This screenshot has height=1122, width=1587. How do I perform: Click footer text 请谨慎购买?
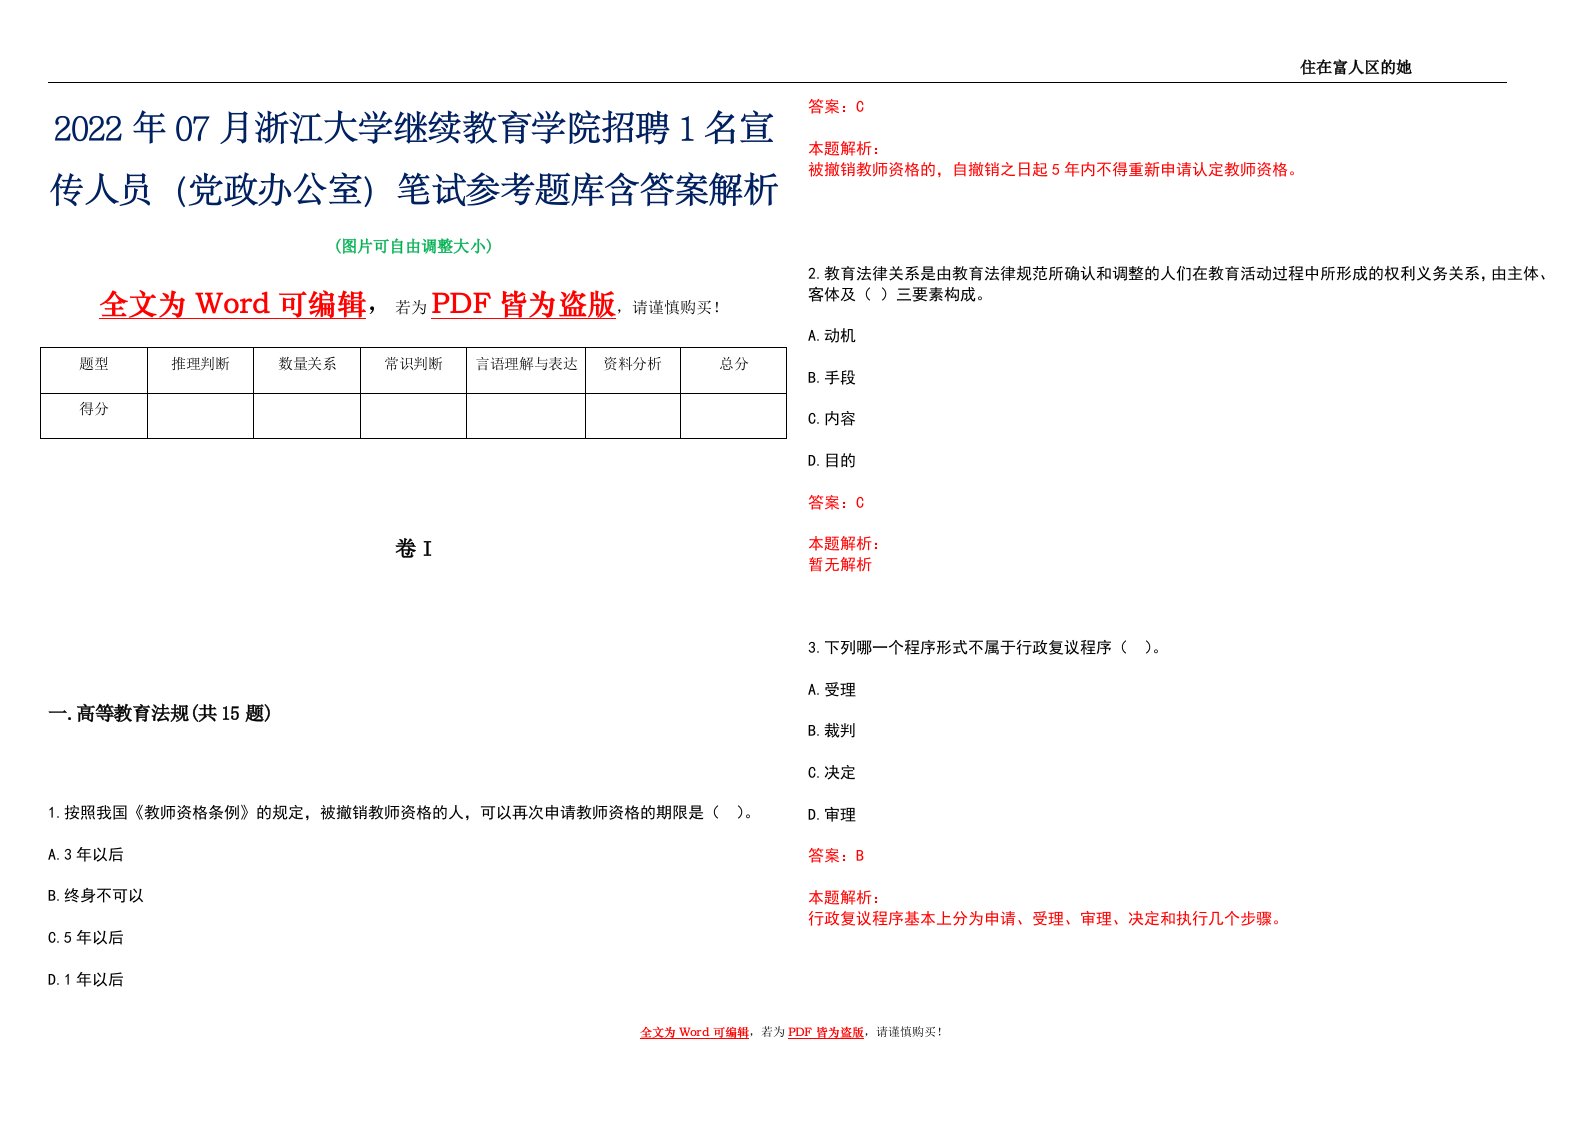click(x=908, y=1033)
